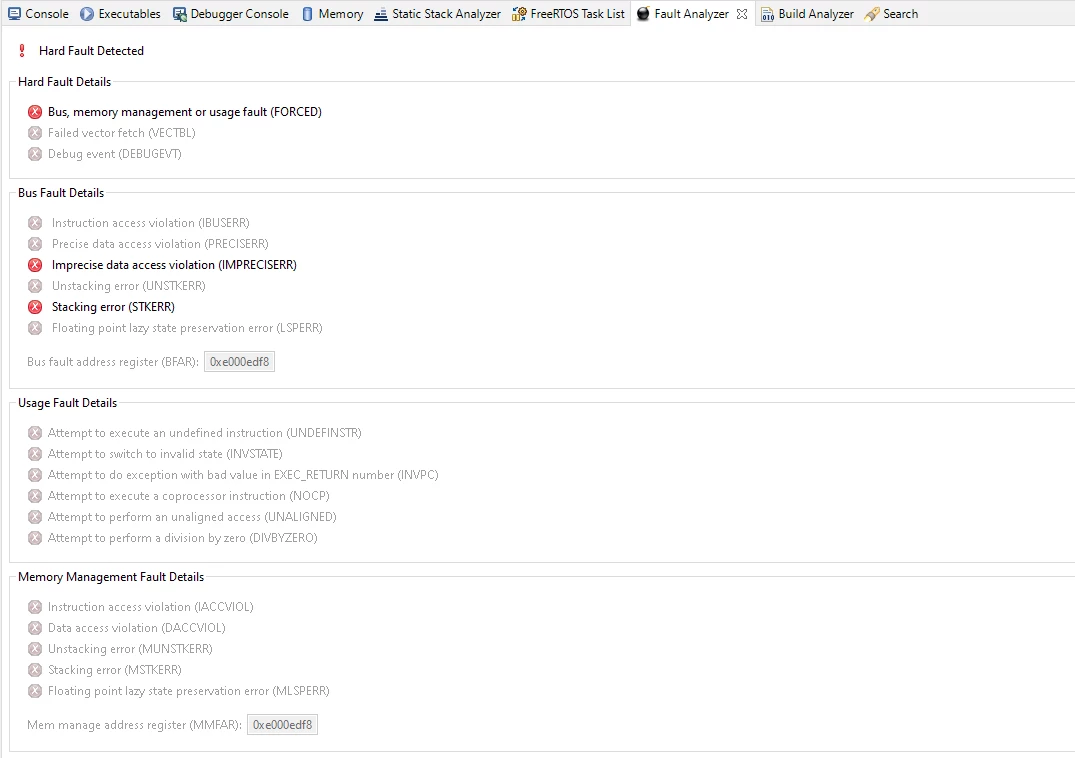Image resolution: width=1075 pixels, height=758 pixels.
Task: Open the Executables tab
Action: (x=121, y=14)
